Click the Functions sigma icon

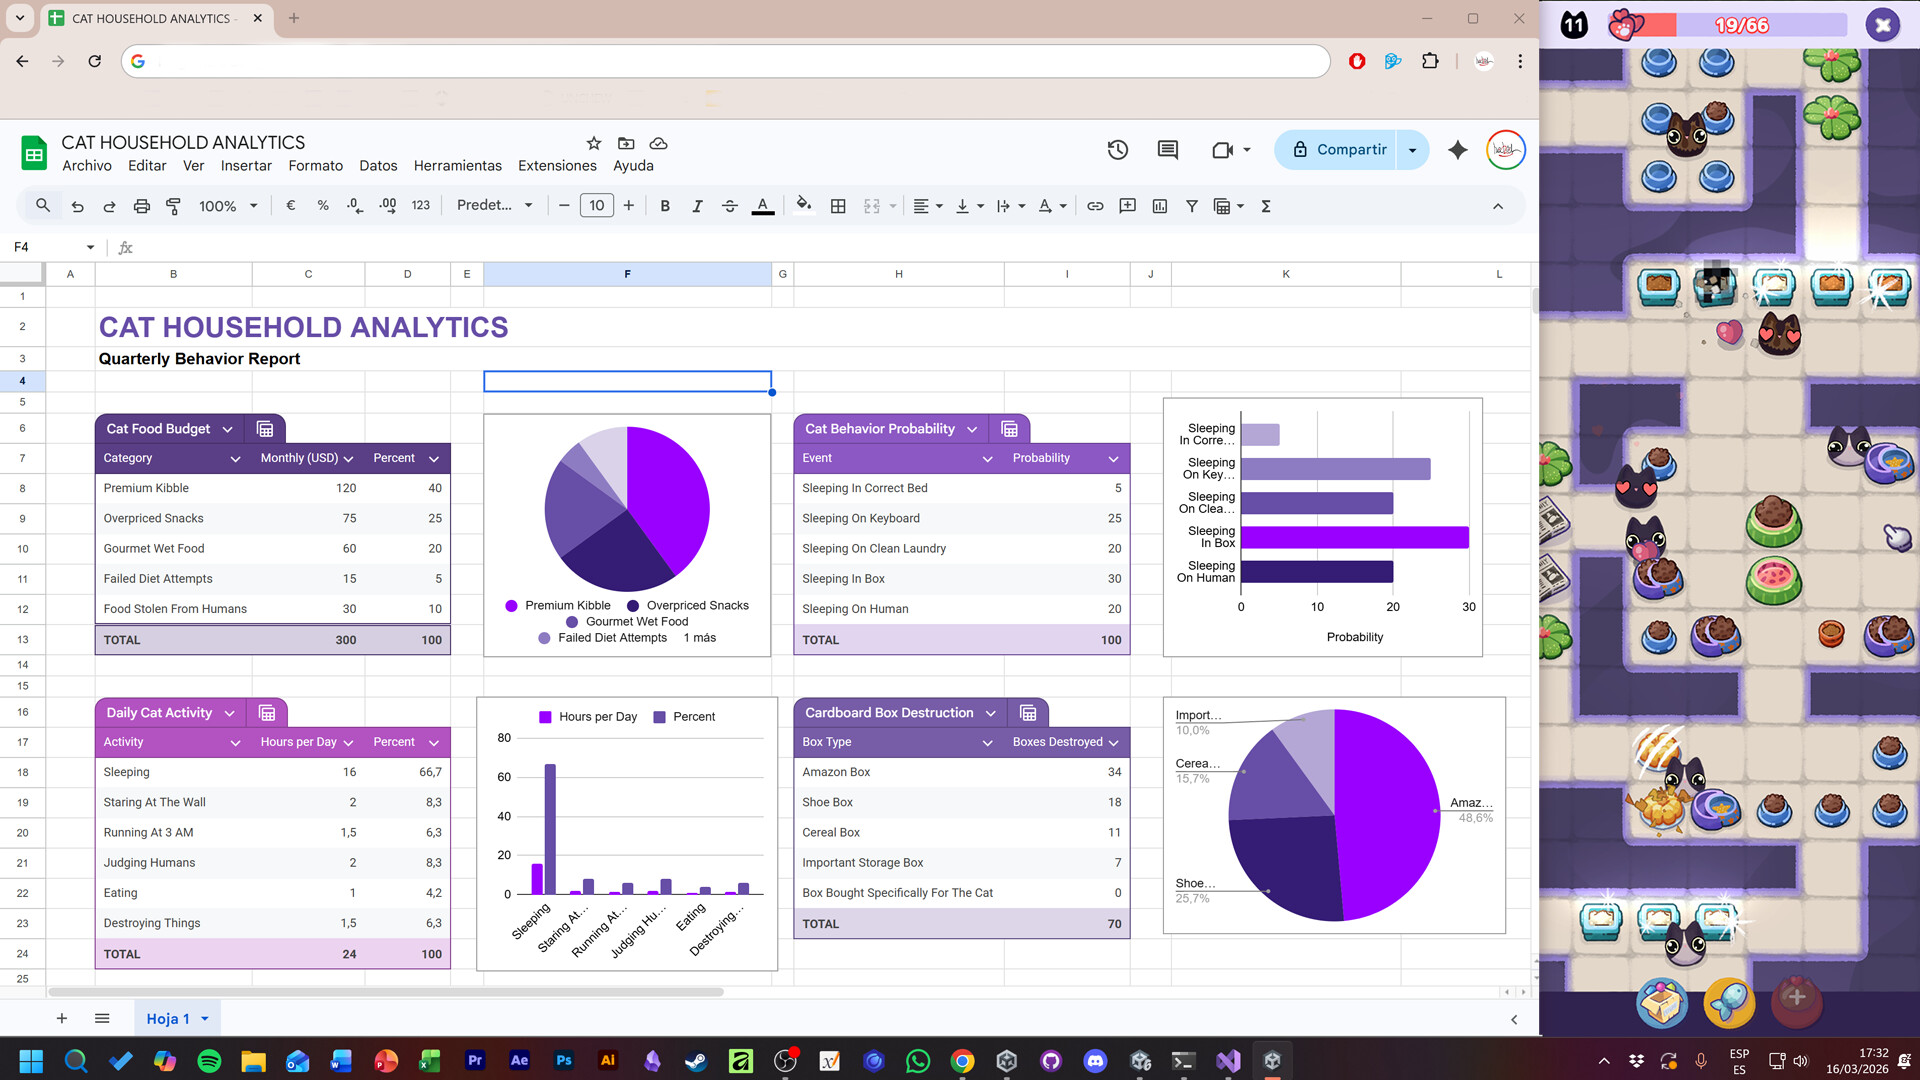(x=1266, y=206)
